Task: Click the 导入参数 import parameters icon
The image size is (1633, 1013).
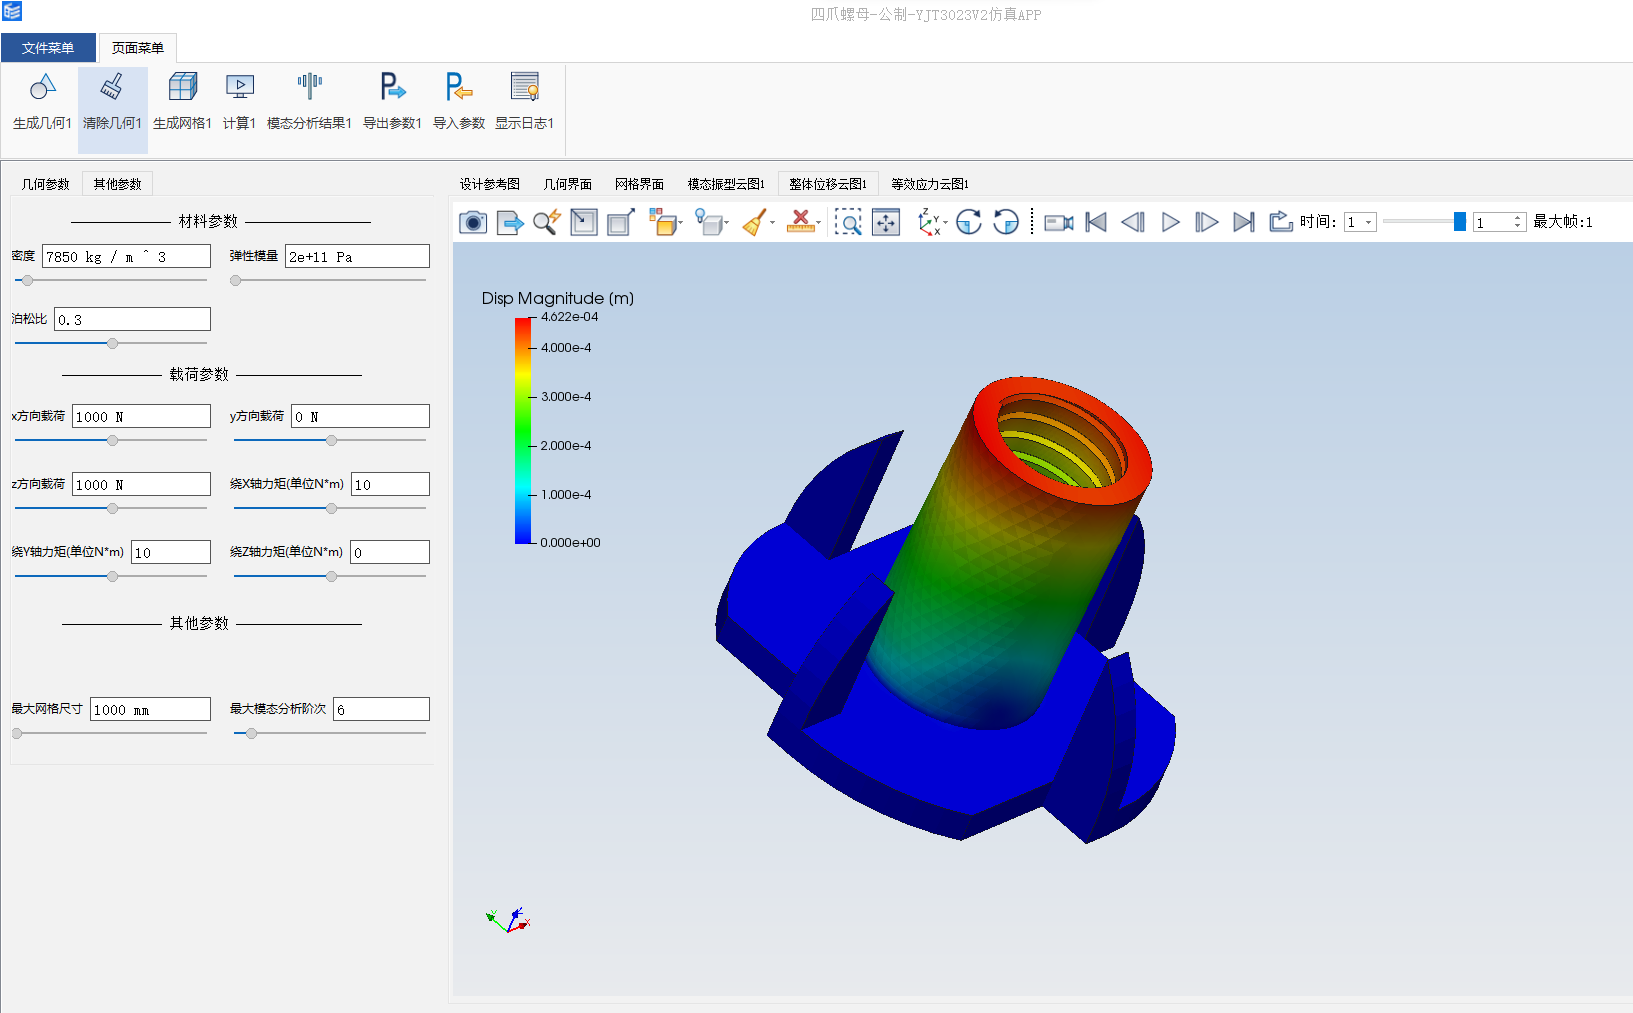Action: 459,88
